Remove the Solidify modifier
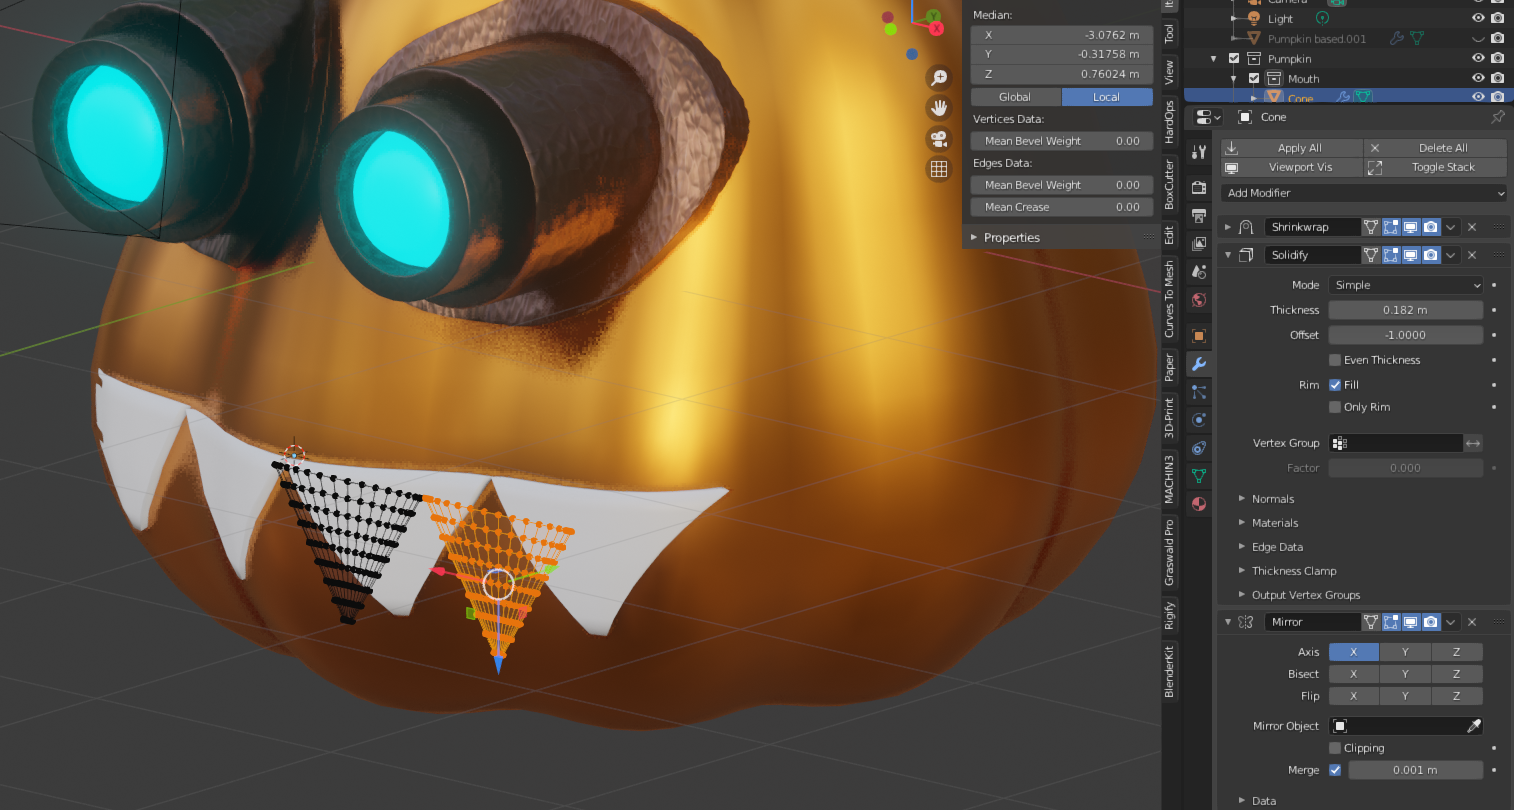The image size is (1514, 810). [1472, 255]
